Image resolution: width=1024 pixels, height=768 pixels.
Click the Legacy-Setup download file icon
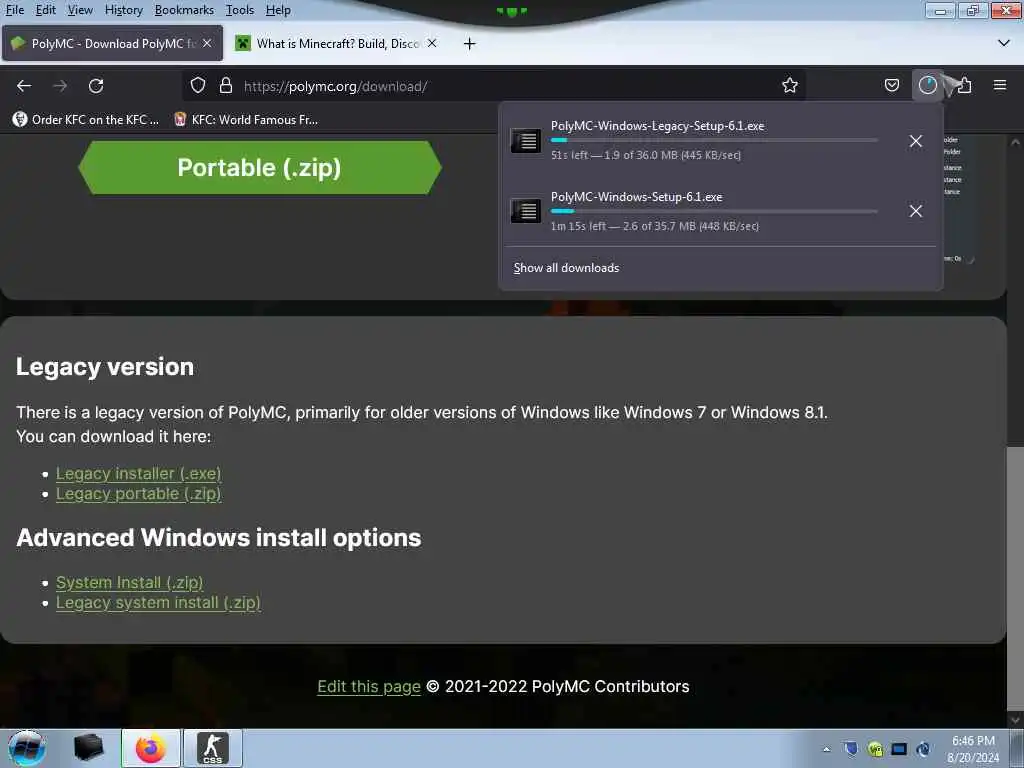(x=526, y=140)
